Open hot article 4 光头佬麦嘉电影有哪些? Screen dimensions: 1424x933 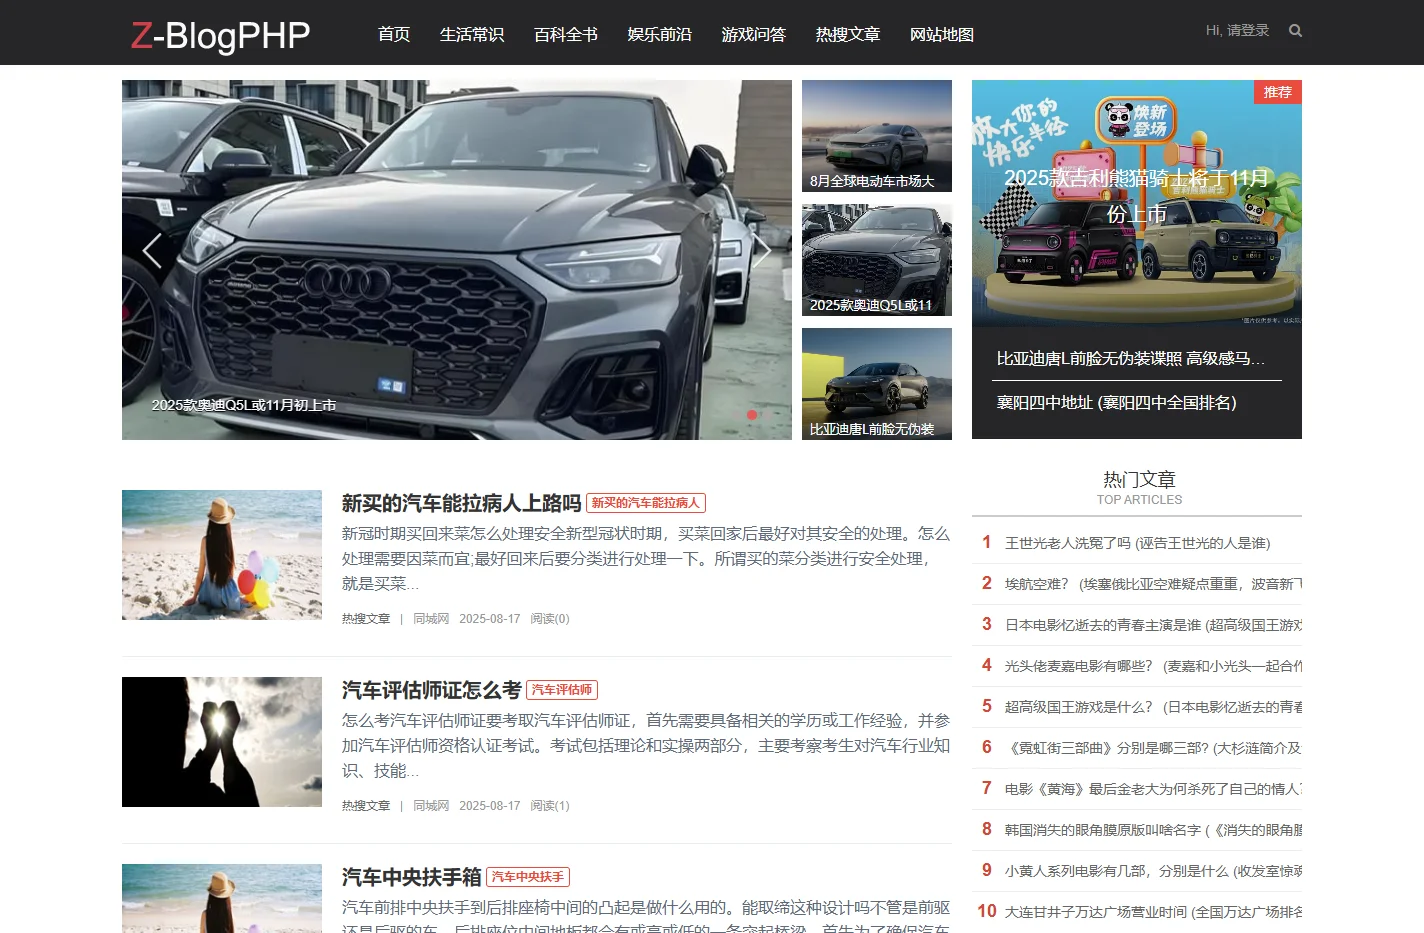click(1153, 666)
